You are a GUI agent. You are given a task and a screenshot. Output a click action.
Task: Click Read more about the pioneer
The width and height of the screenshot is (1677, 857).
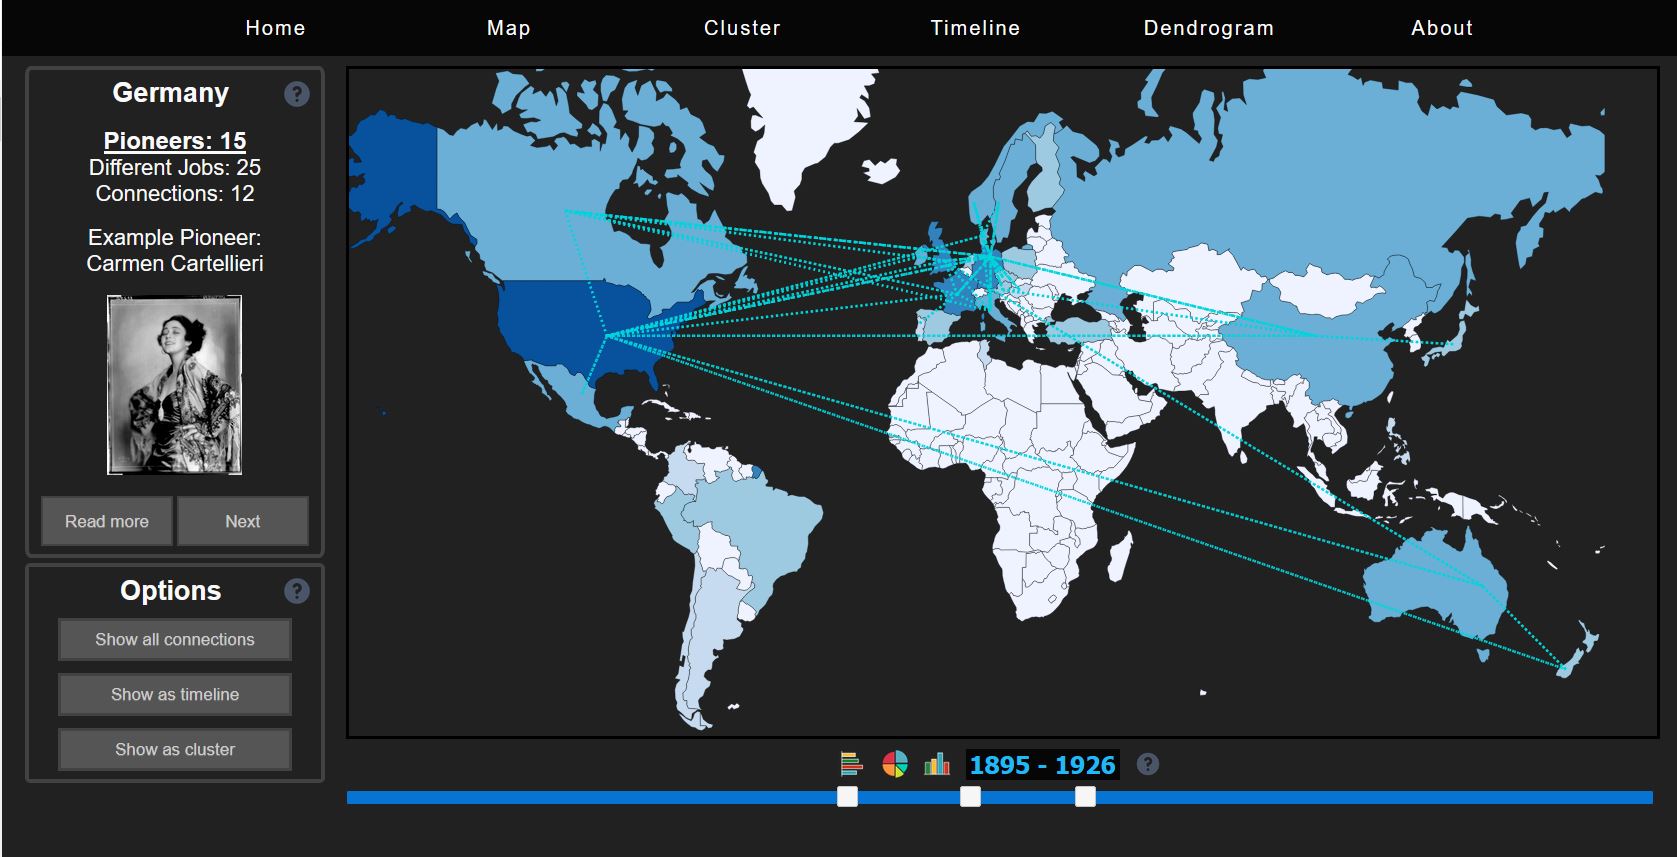[107, 521]
